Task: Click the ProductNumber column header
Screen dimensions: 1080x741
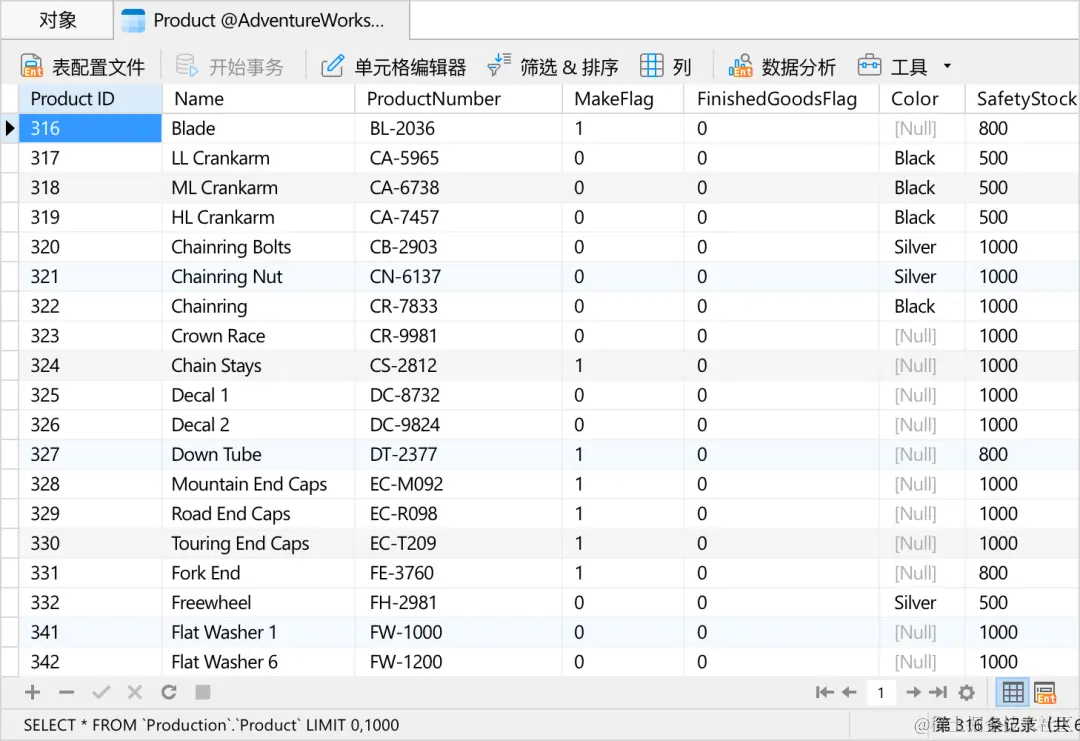Action: 459,98
